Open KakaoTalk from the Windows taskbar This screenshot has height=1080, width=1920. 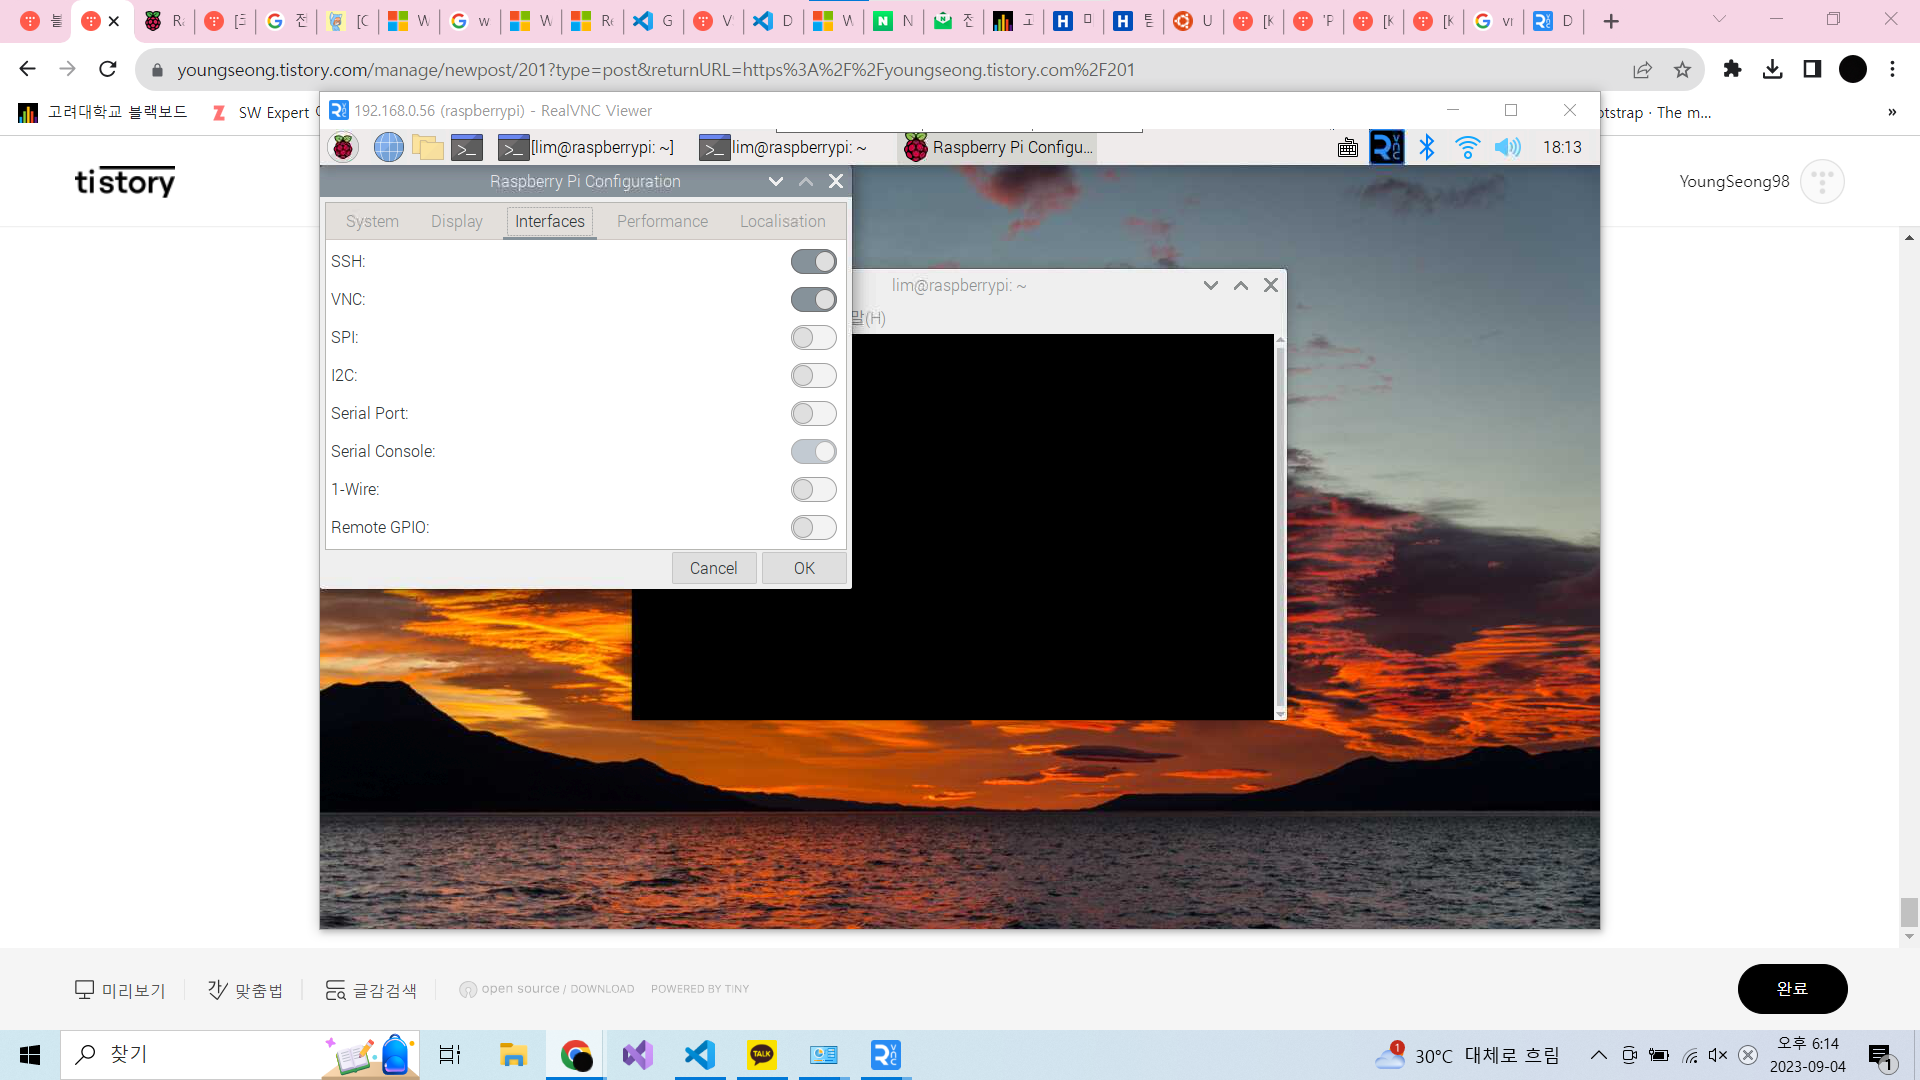pos(762,1055)
